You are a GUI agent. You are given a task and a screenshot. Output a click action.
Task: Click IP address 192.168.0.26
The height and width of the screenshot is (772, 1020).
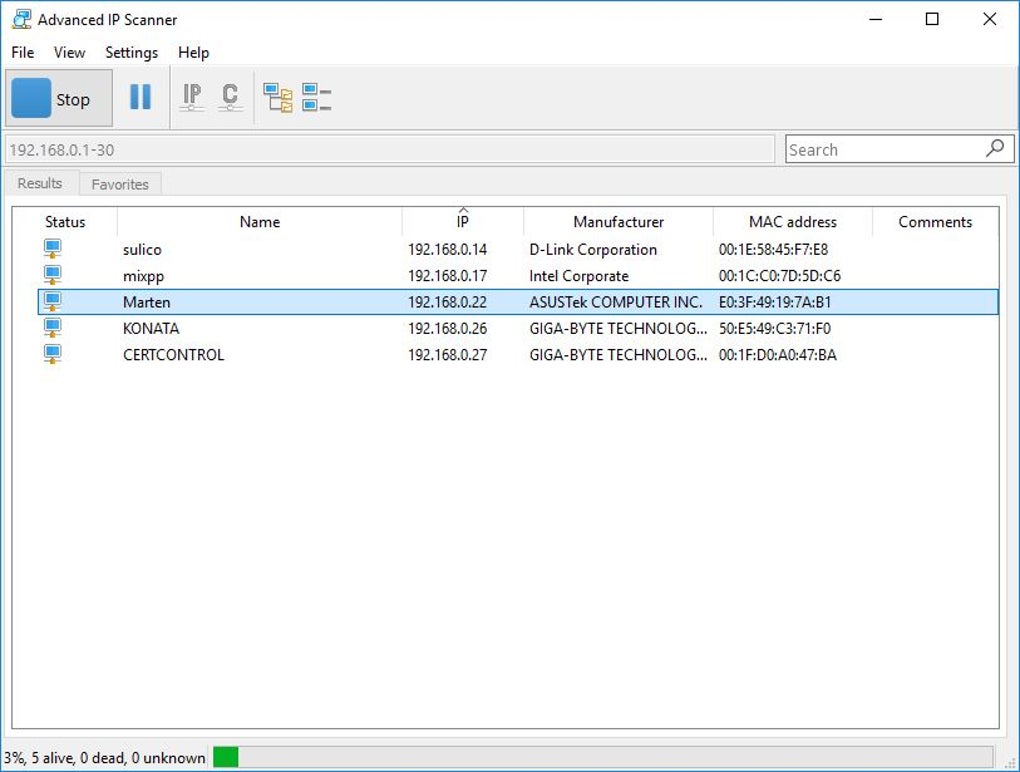click(x=448, y=328)
